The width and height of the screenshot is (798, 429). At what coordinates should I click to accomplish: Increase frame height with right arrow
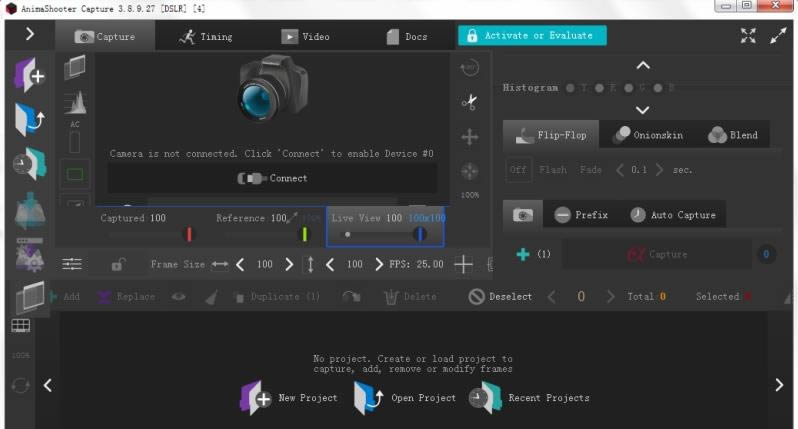click(x=379, y=264)
